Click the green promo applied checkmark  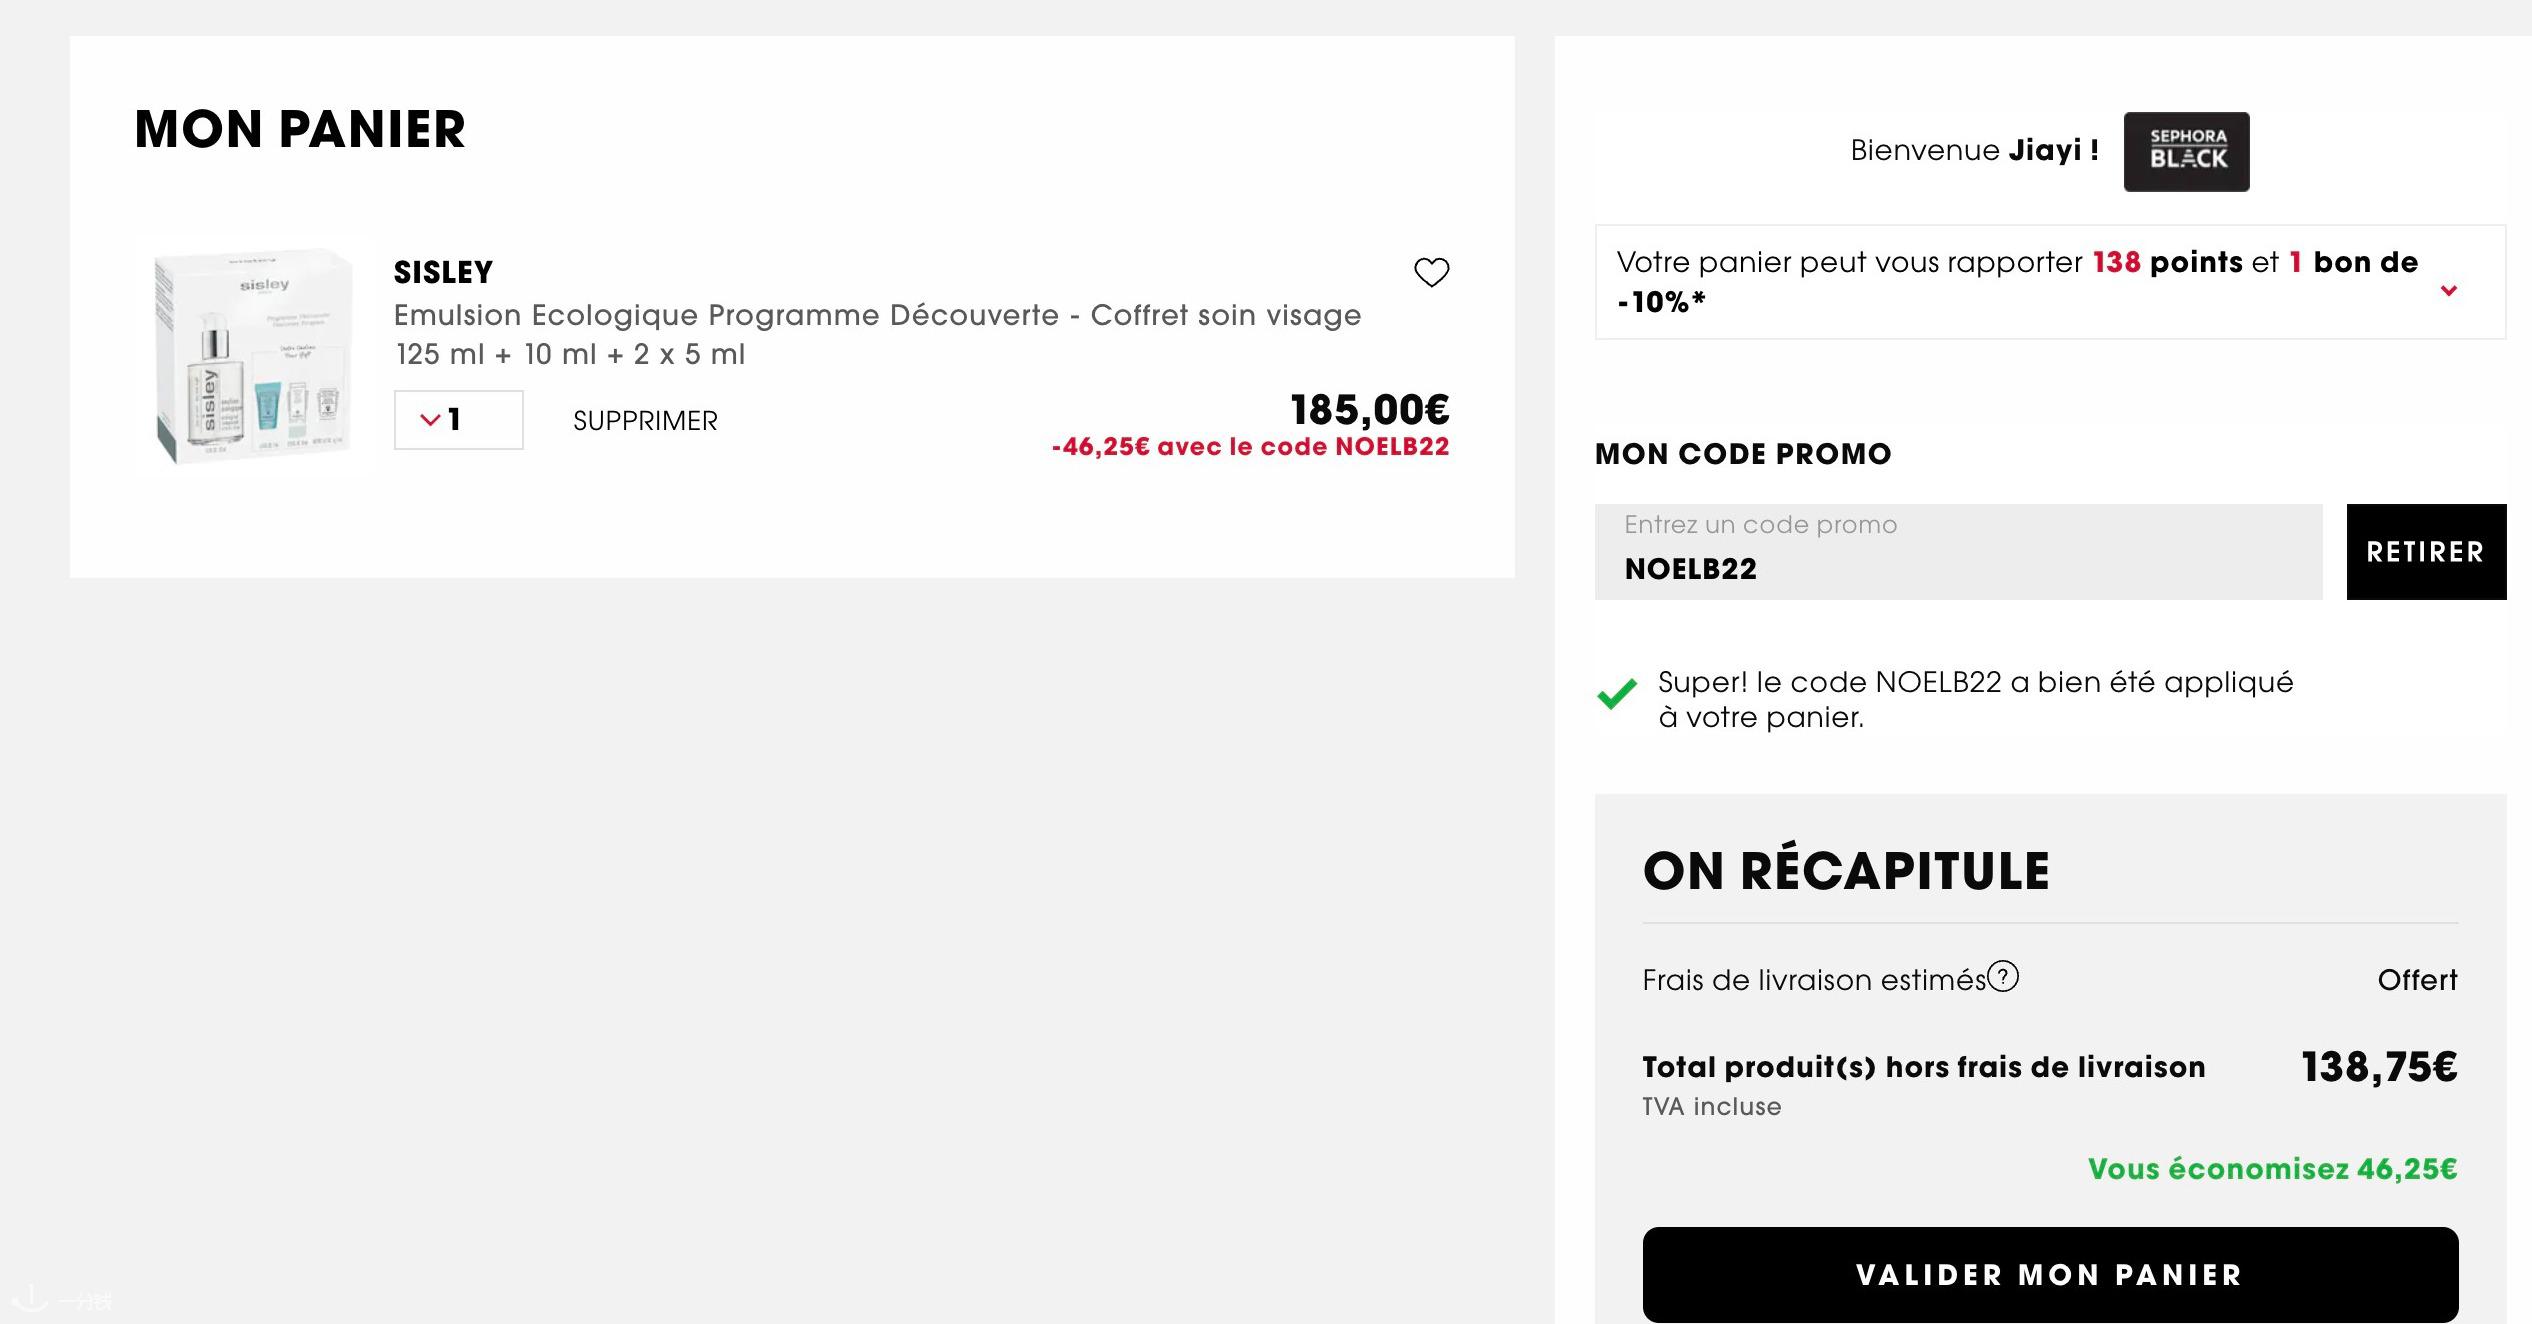(1617, 693)
